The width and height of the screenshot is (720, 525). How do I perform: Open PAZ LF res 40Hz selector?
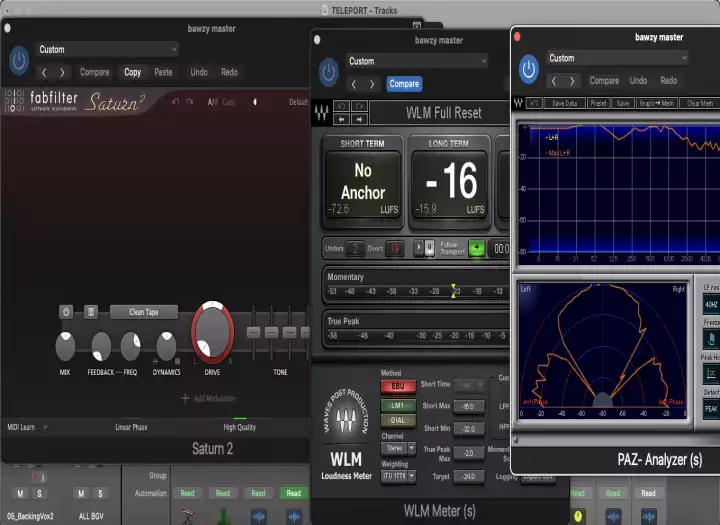click(x=711, y=305)
